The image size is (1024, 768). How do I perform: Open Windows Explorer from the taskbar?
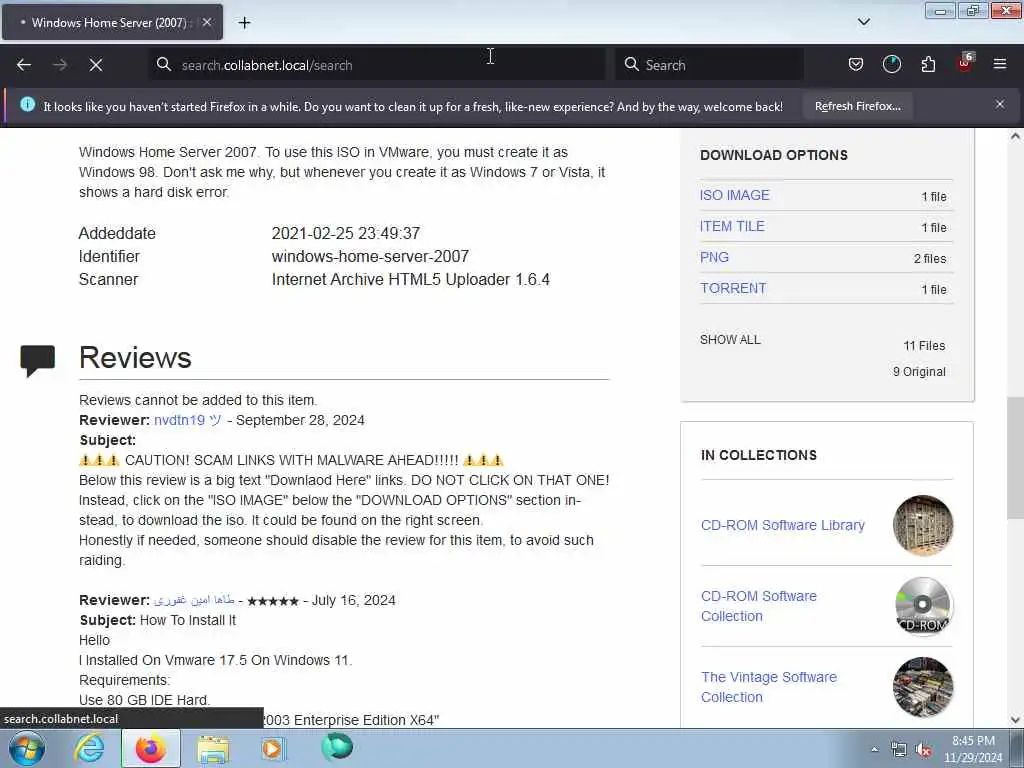click(213, 748)
